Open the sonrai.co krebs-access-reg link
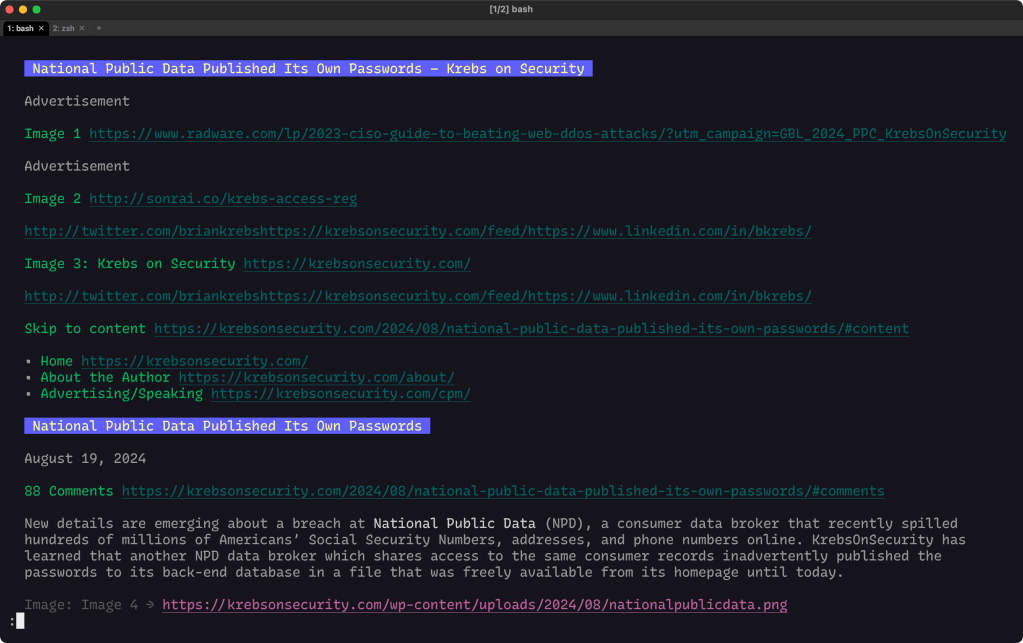 click(x=223, y=199)
